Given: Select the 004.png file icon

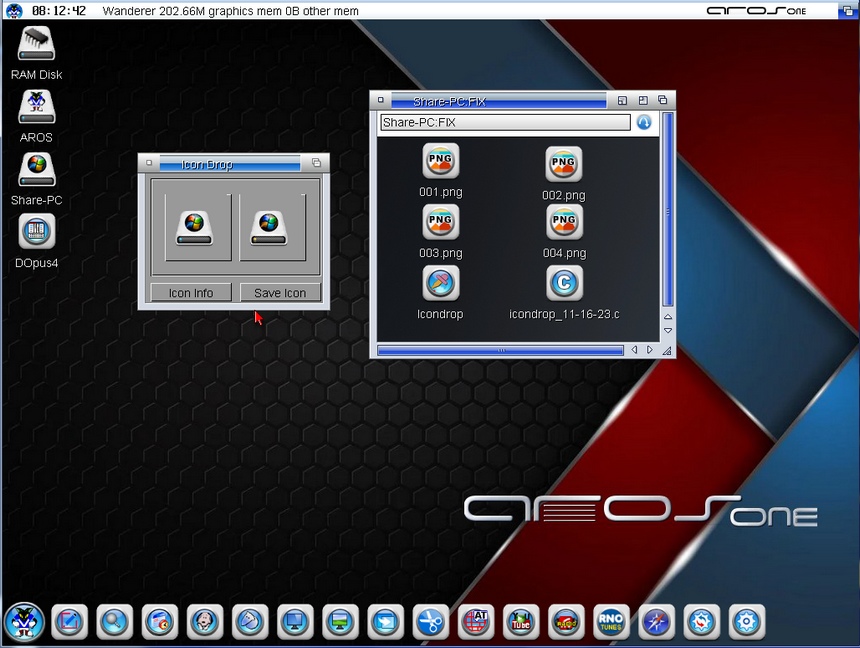Looking at the screenshot, I should click(x=564, y=222).
